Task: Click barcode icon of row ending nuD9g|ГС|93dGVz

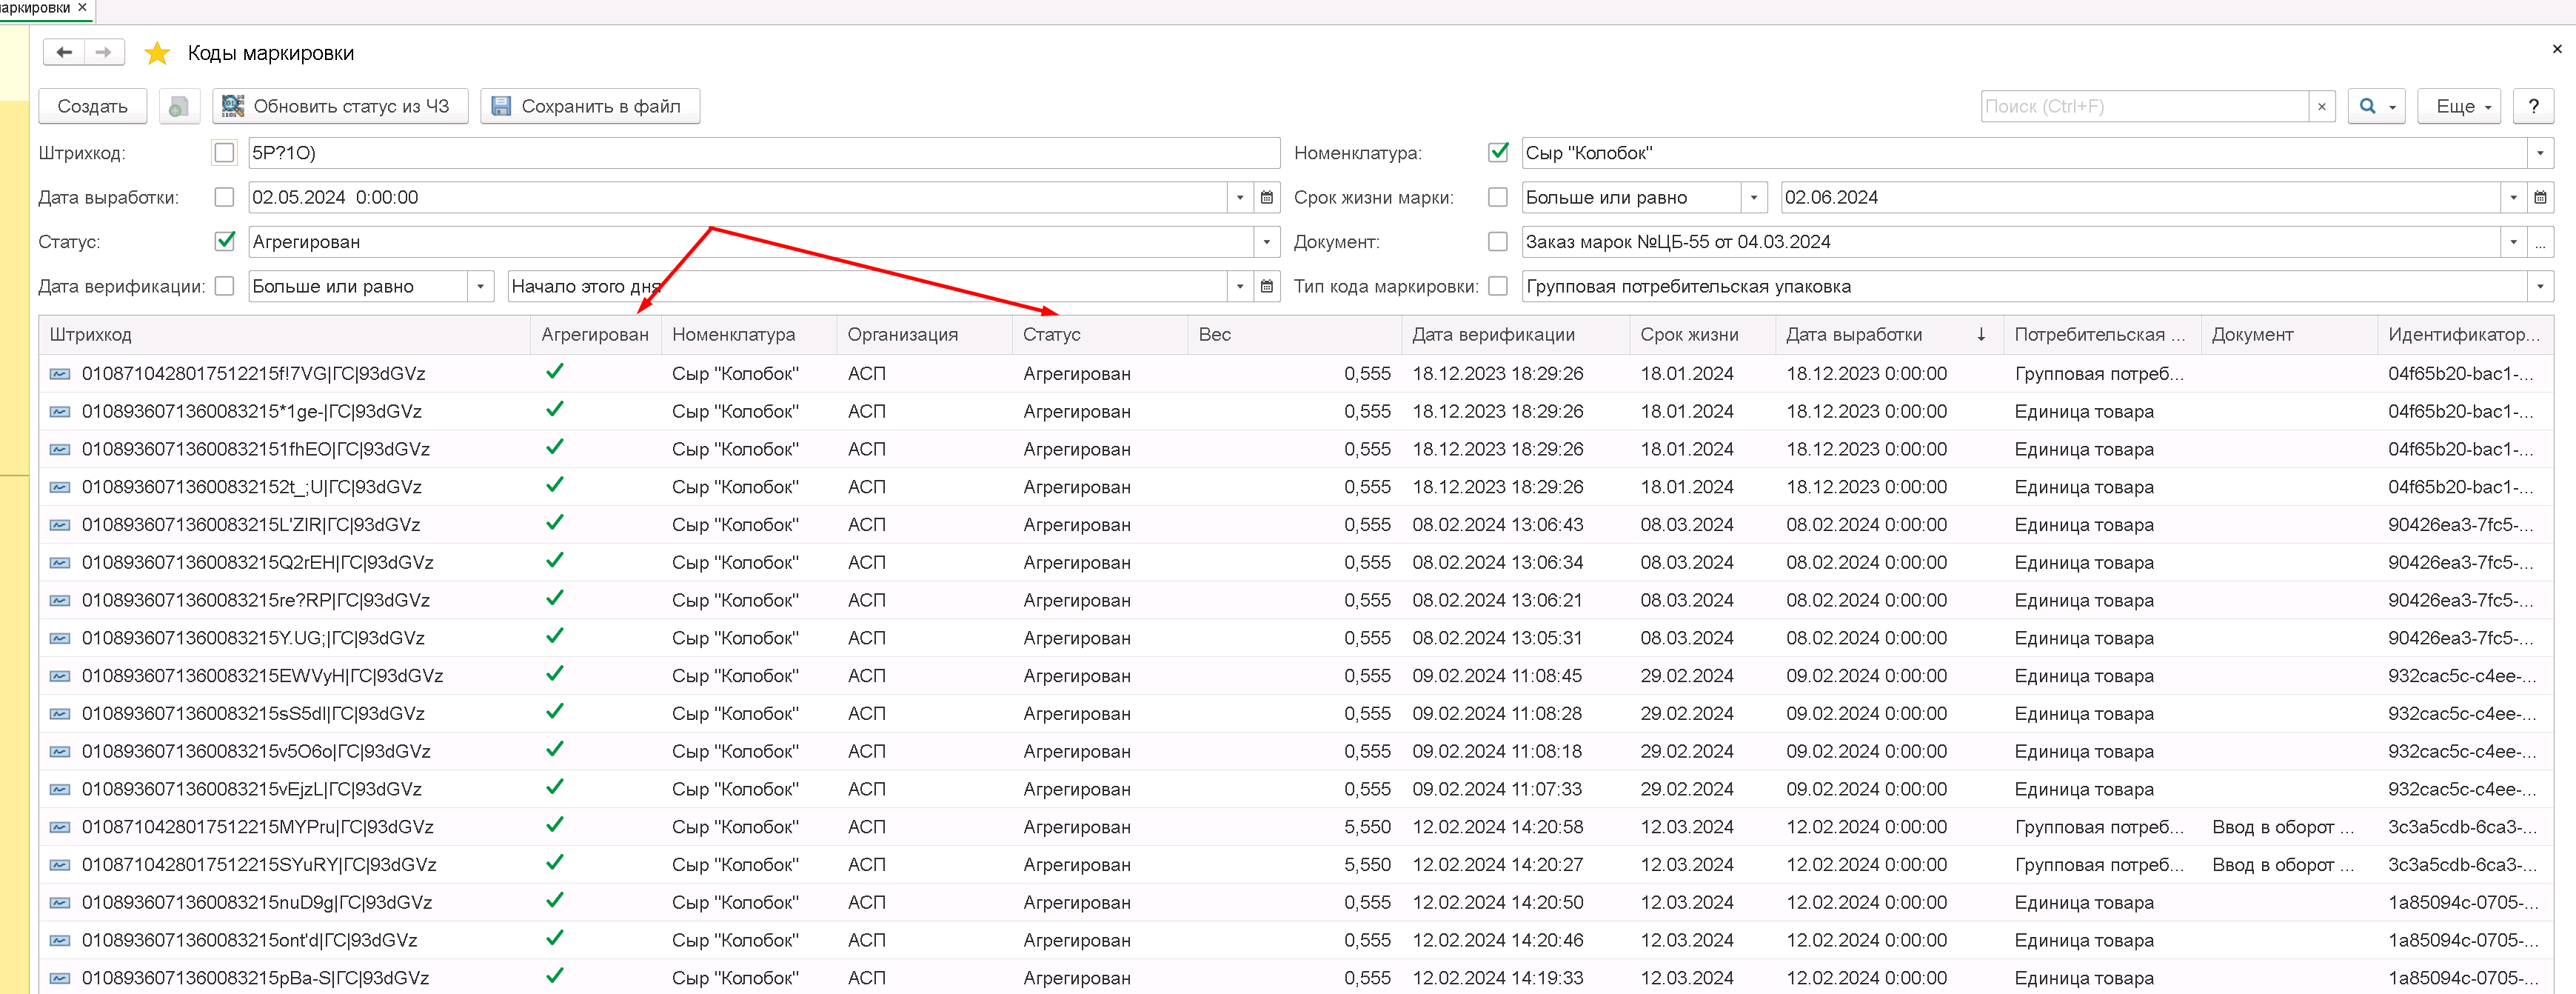Action: coord(60,903)
